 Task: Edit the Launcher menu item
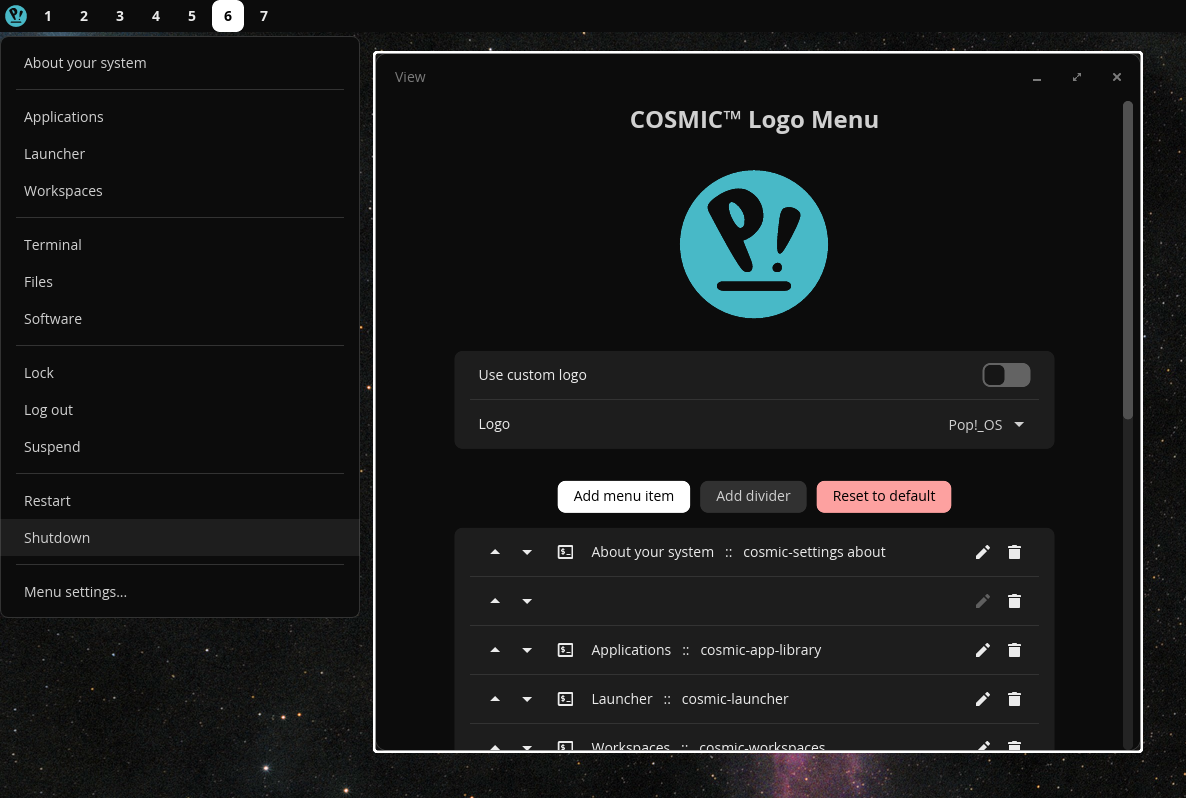pos(983,699)
